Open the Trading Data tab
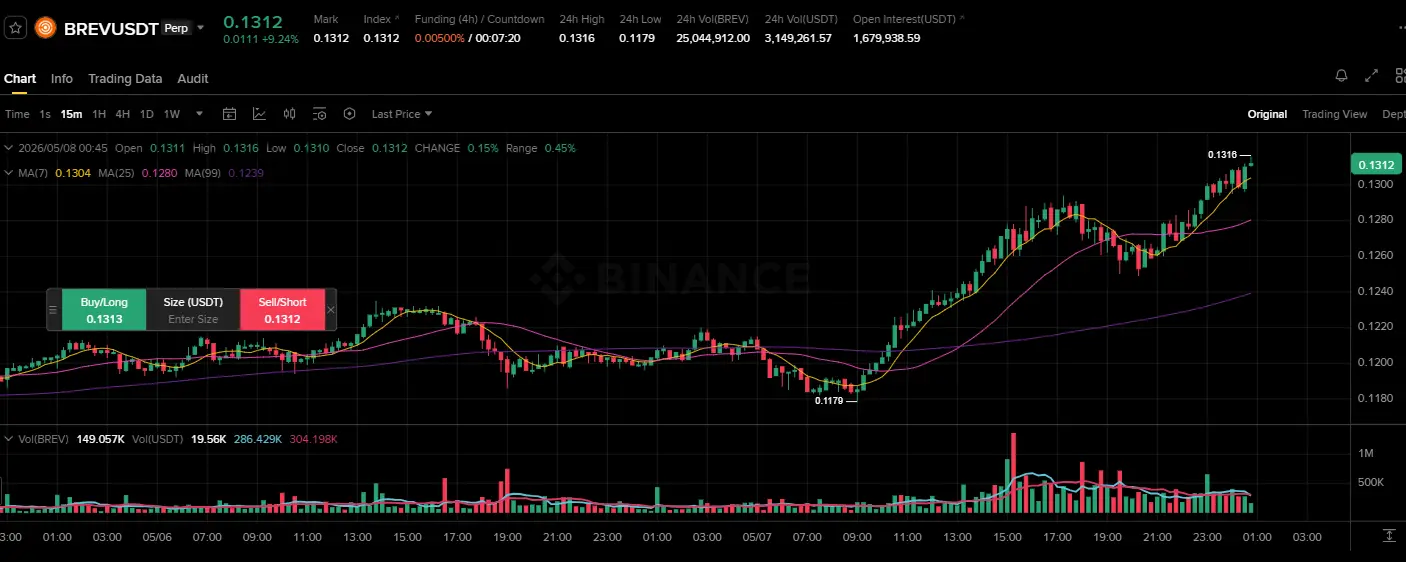This screenshot has width=1406, height=562. tap(125, 79)
